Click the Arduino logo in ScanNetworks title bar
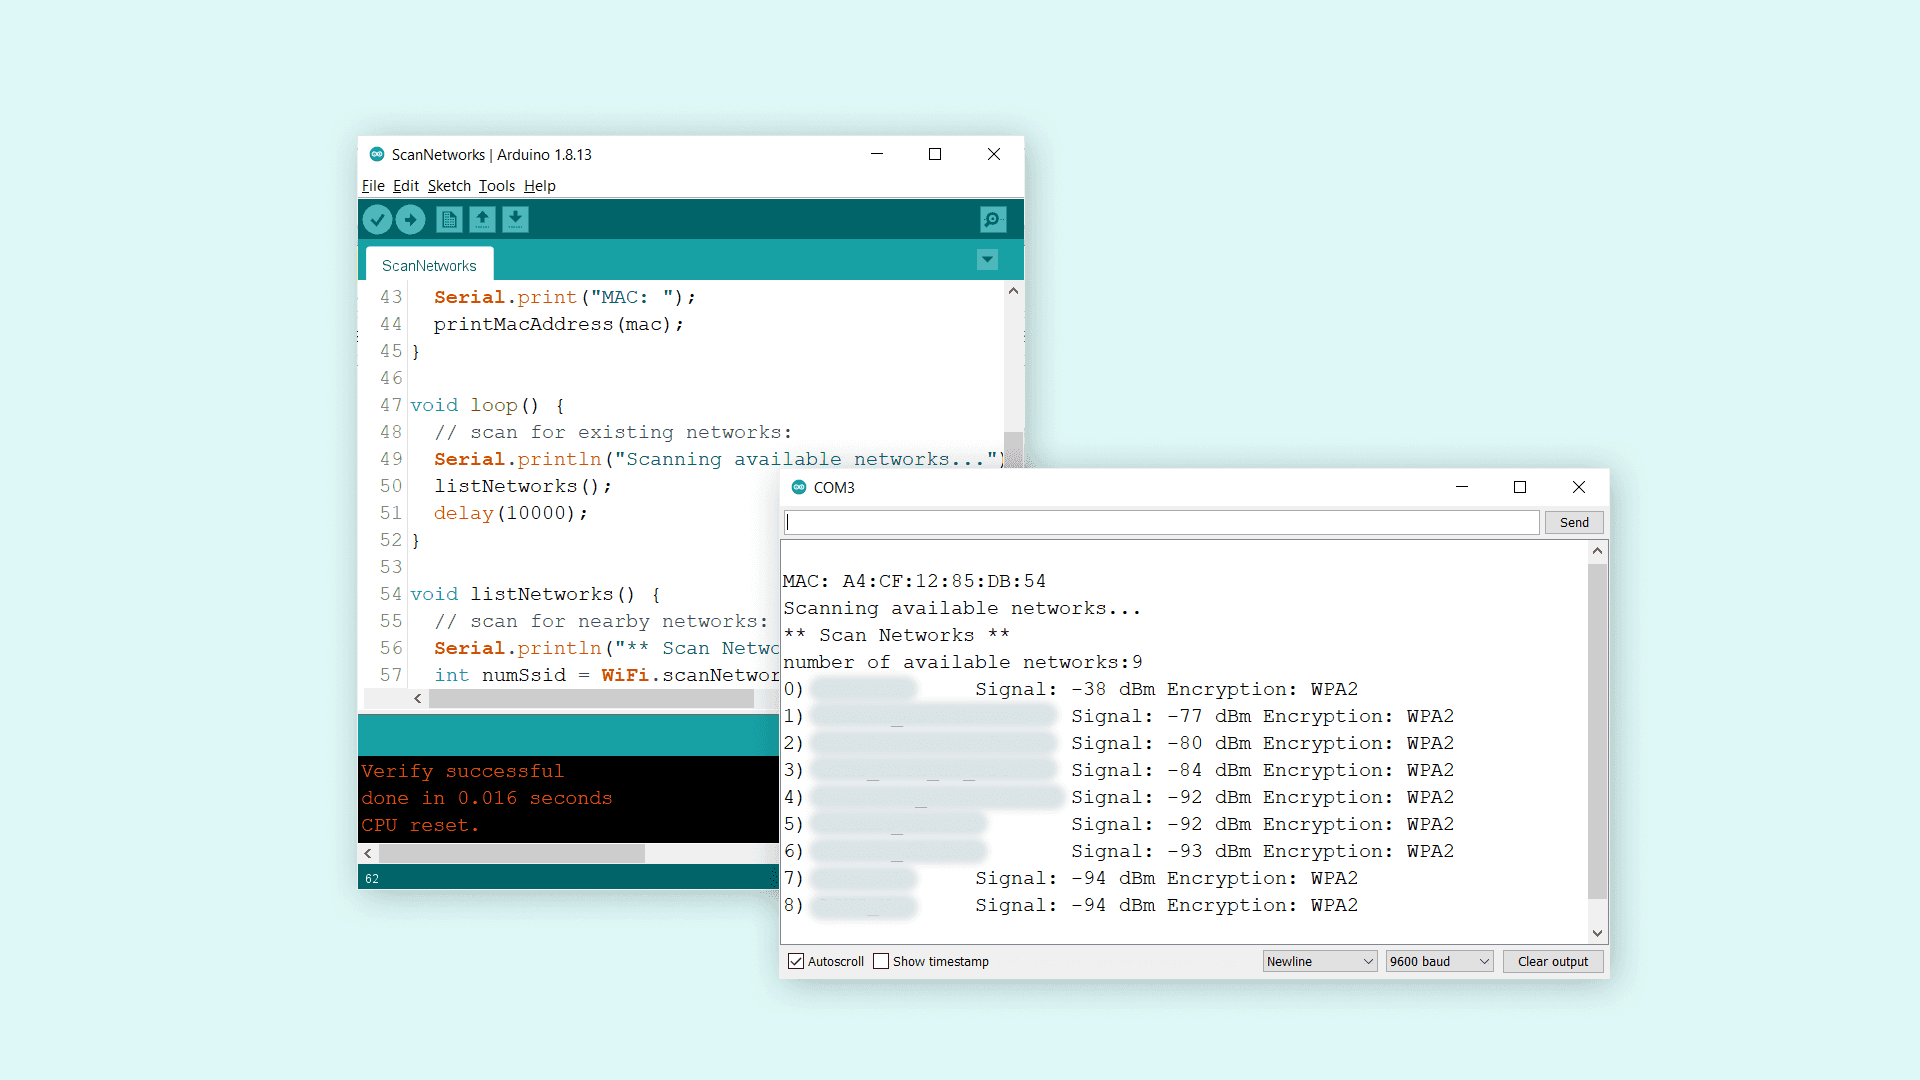This screenshot has height=1080, width=1920. [x=377, y=154]
